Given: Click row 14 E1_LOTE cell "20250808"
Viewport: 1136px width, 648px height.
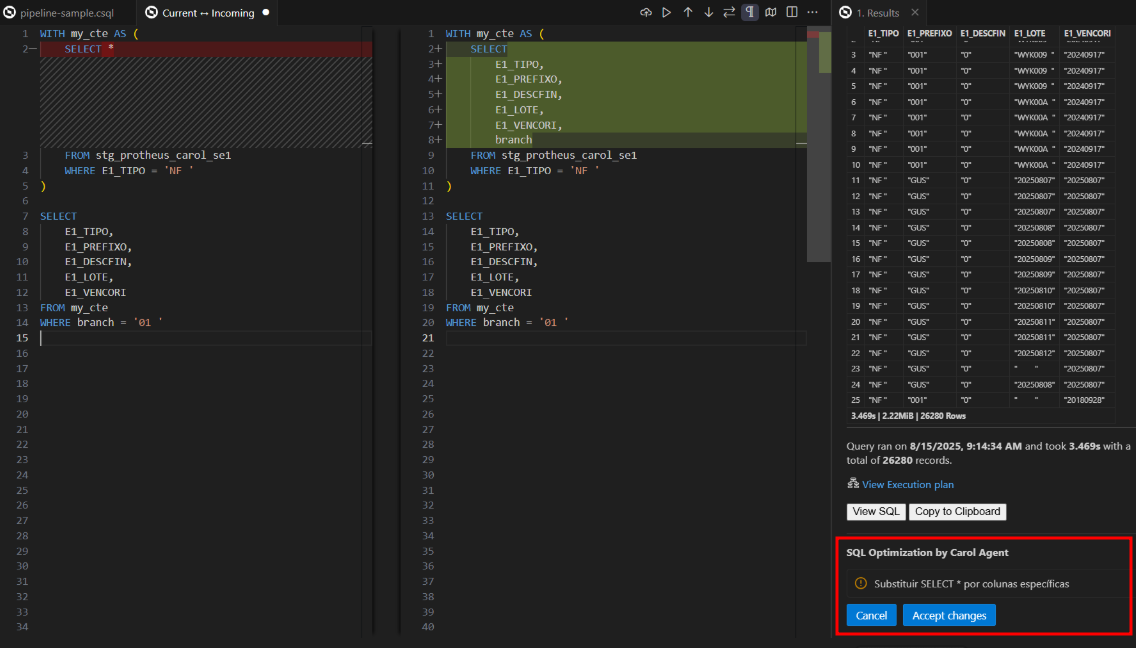Looking at the screenshot, I should 1035,228.
